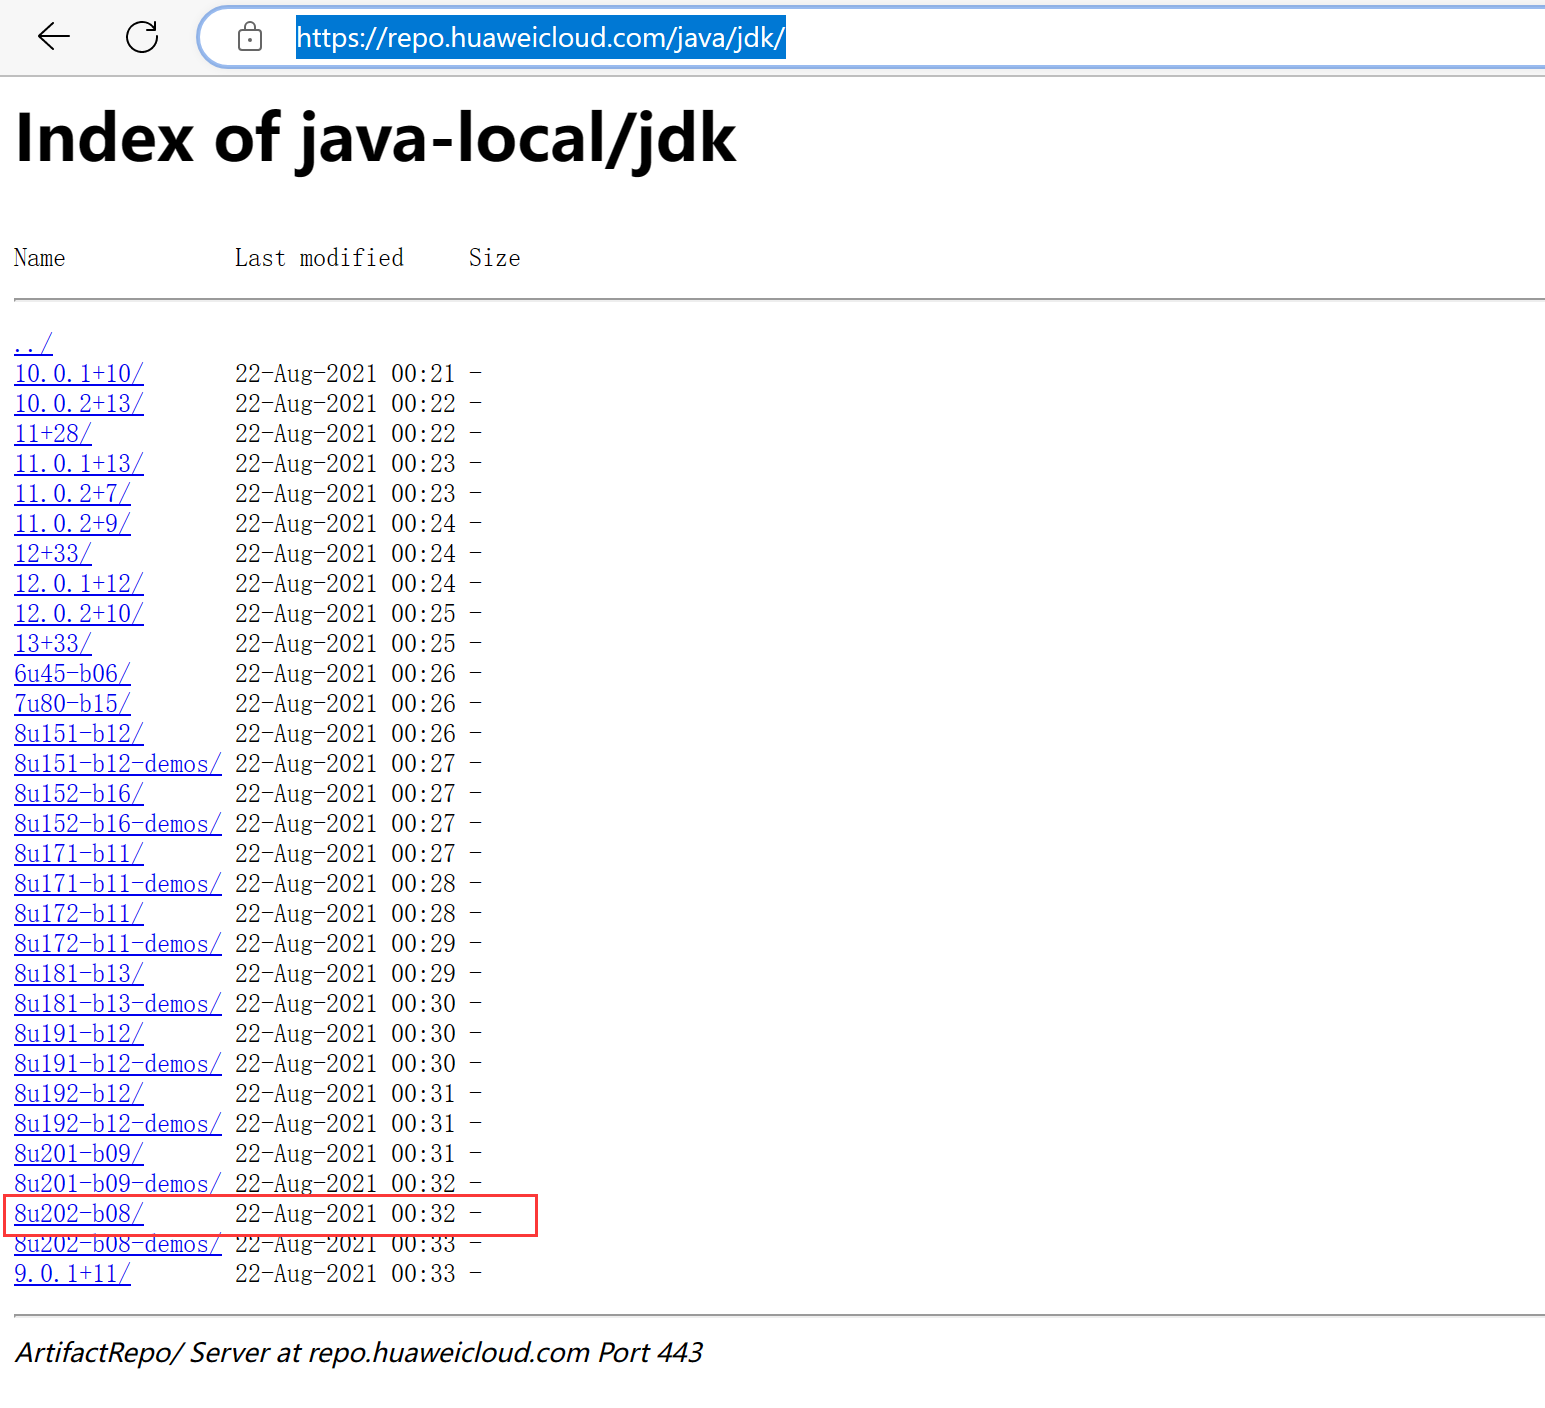The width and height of the screenshot is (1545, 1408).
Task: Open the 8u171-b11-demos/ folder
Action: 118,883
